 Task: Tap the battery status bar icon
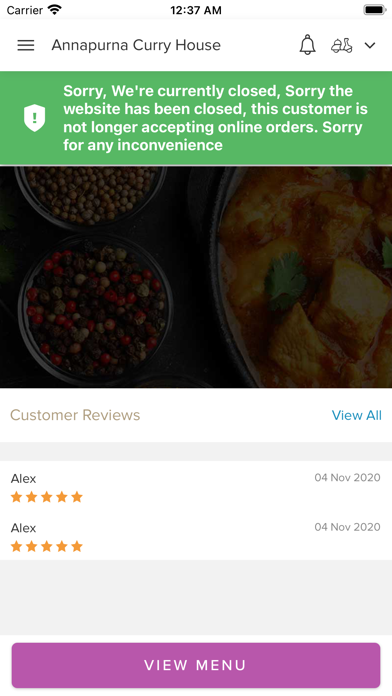[x=374, y=10]
